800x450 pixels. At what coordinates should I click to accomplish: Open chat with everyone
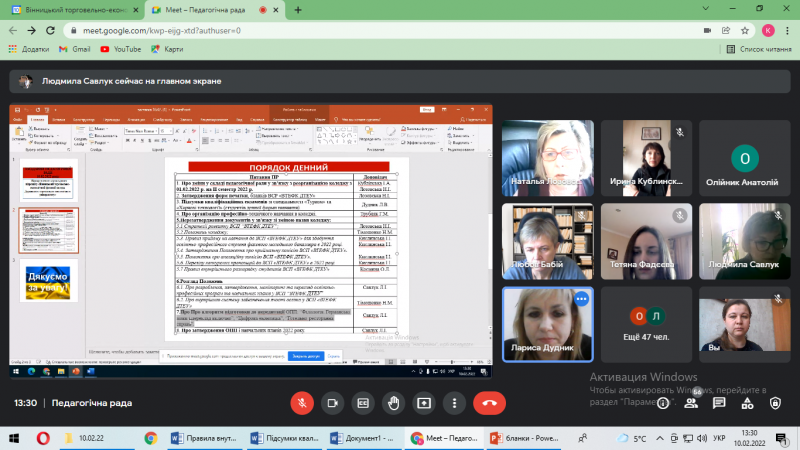pyautogui.click(x=719, y=403)
